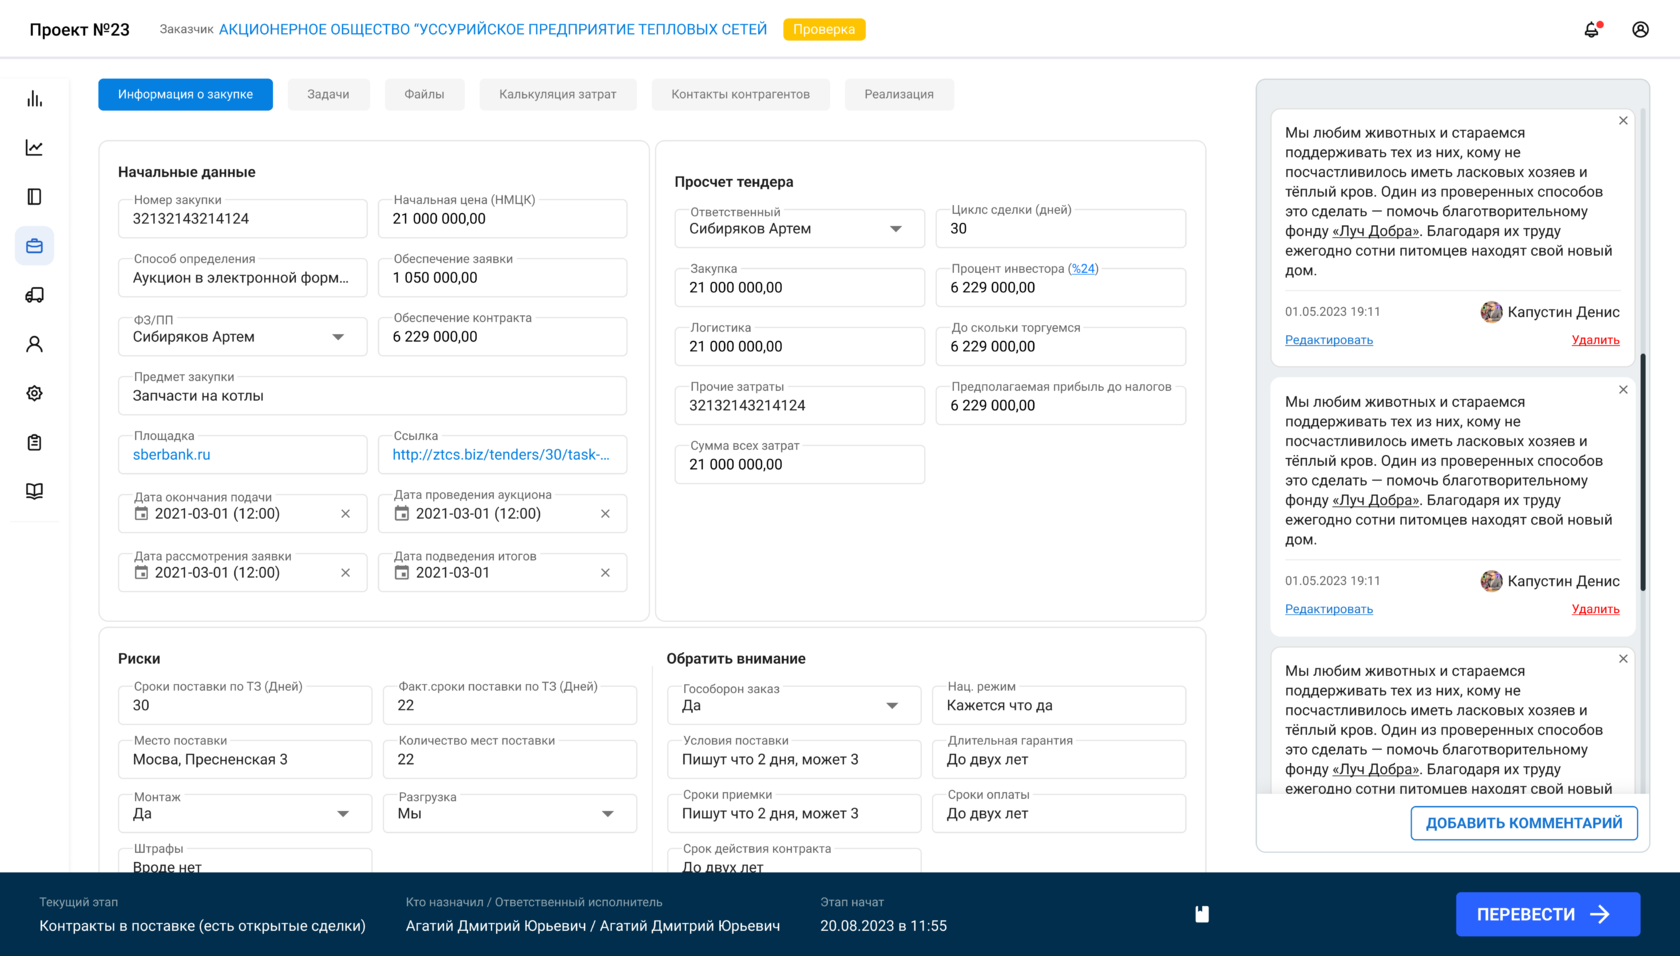Click Удалить on the second comment
The image size is (1680, 956).
(1595, 609)
